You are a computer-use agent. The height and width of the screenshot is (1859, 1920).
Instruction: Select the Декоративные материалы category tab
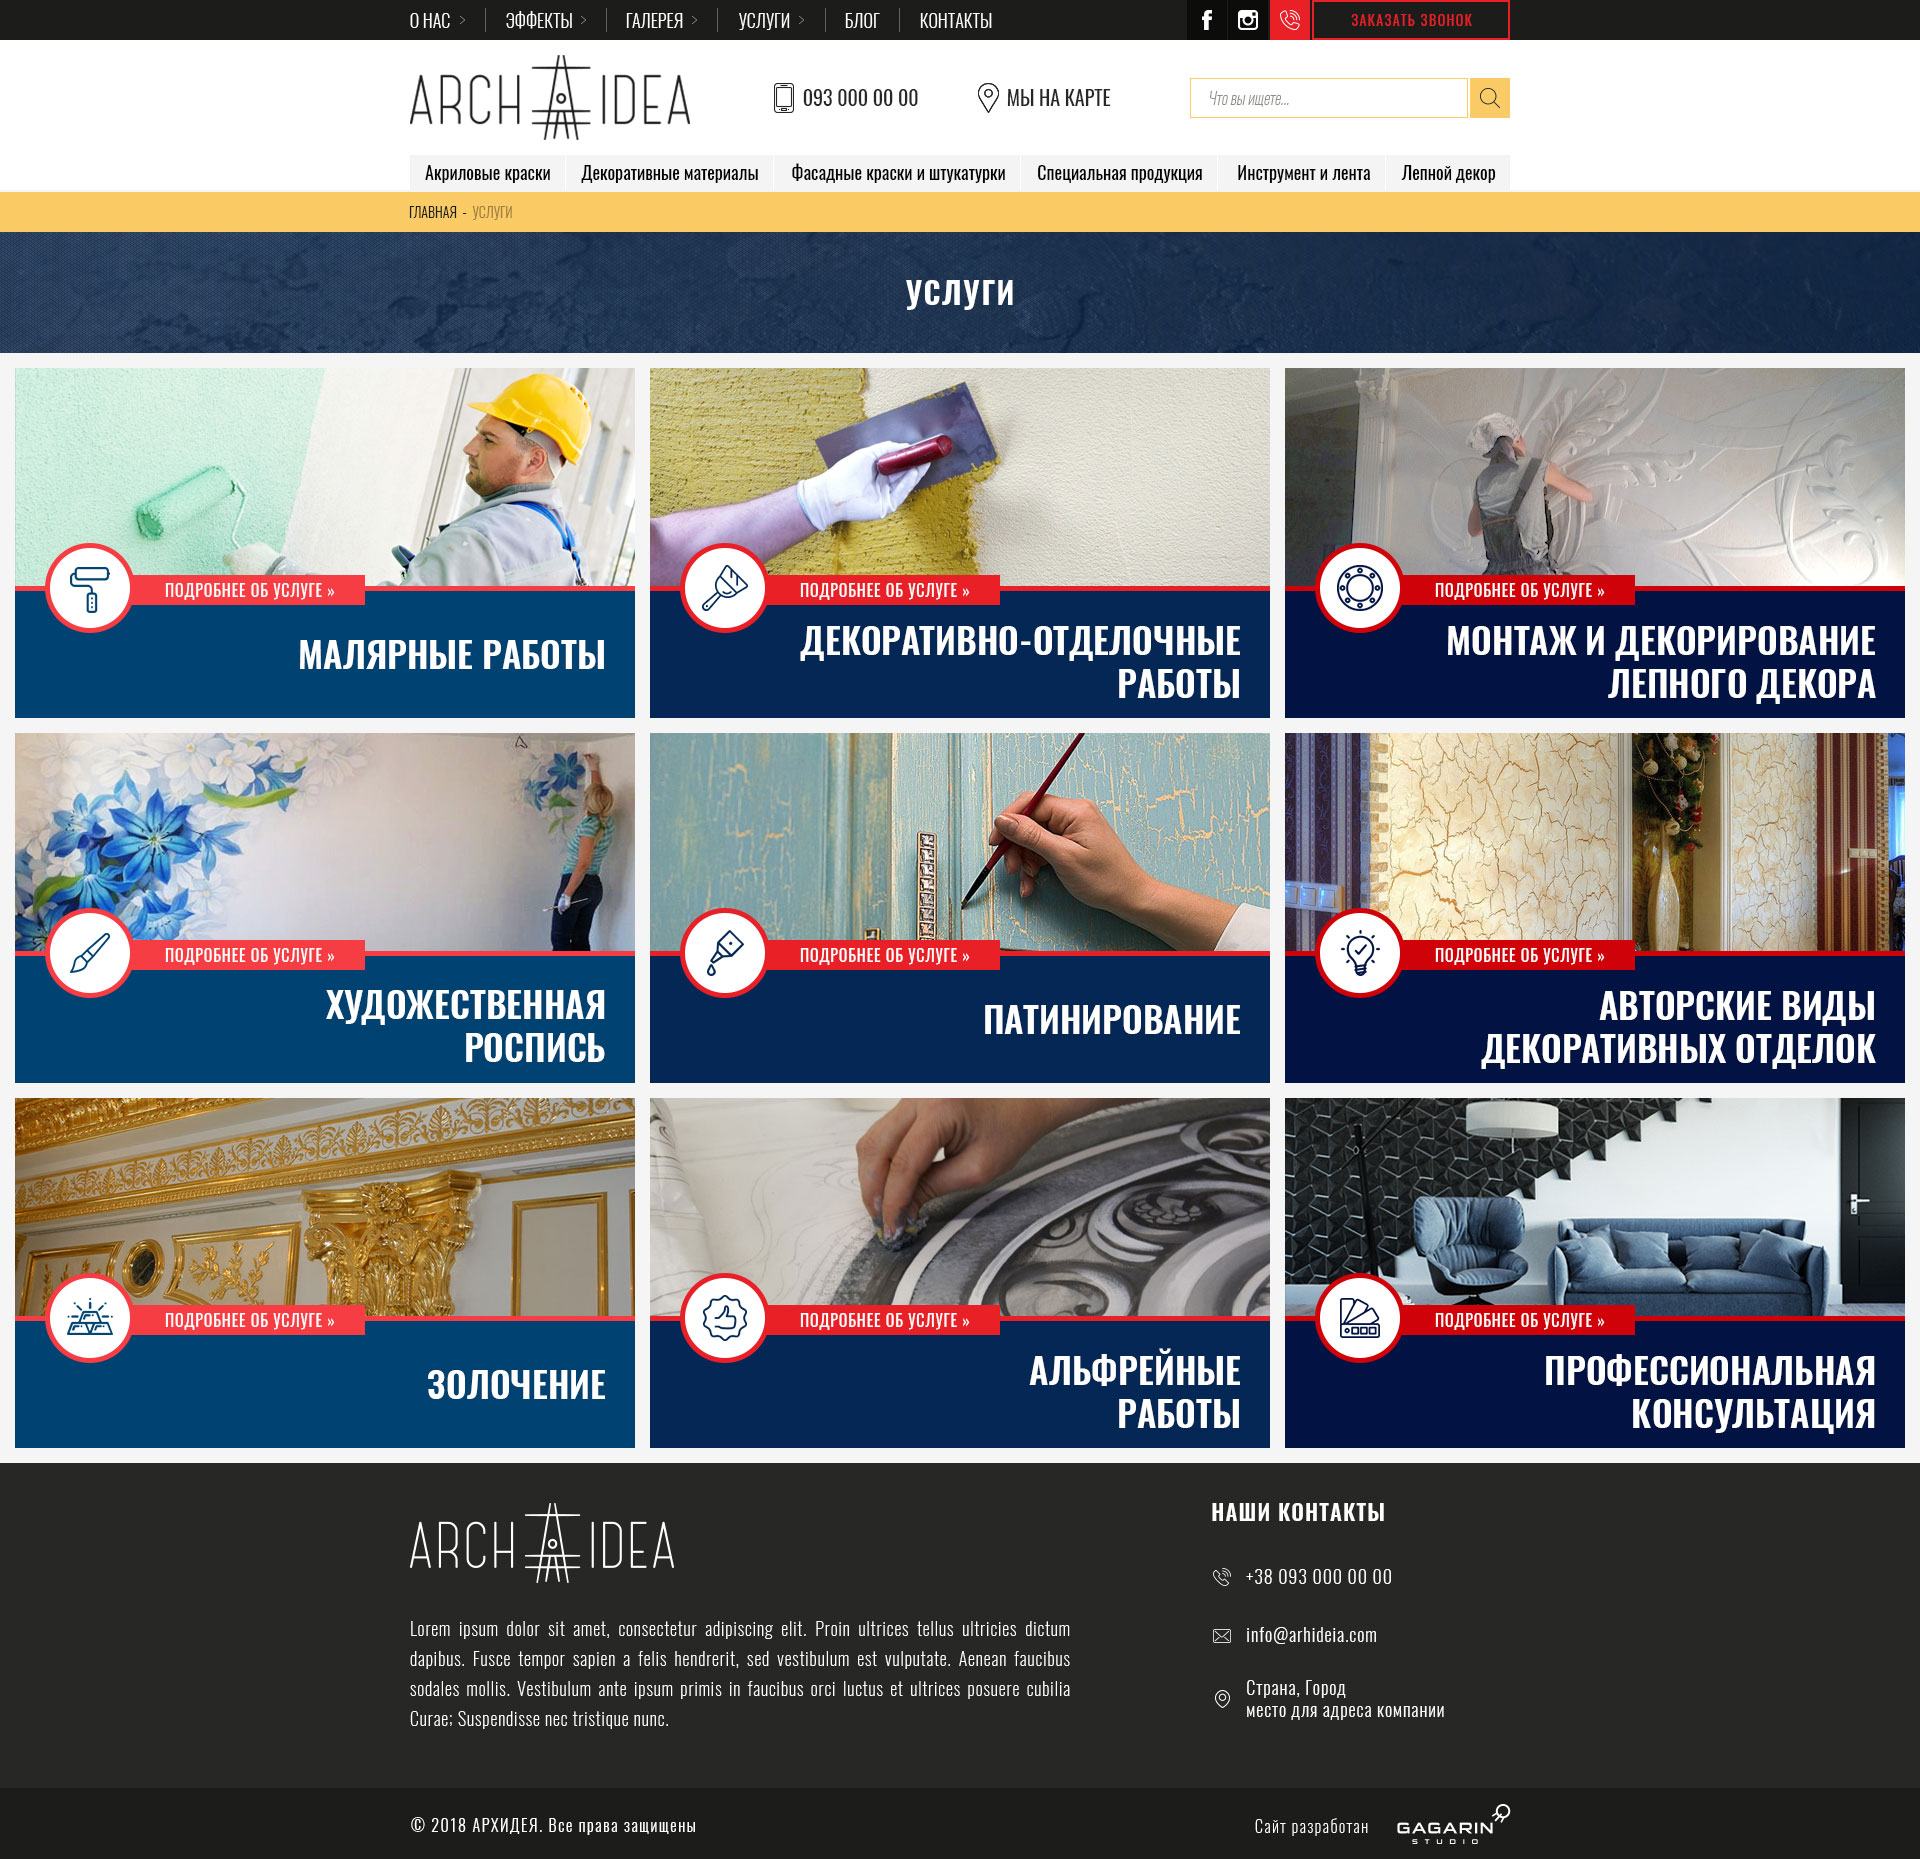(670, 173)
